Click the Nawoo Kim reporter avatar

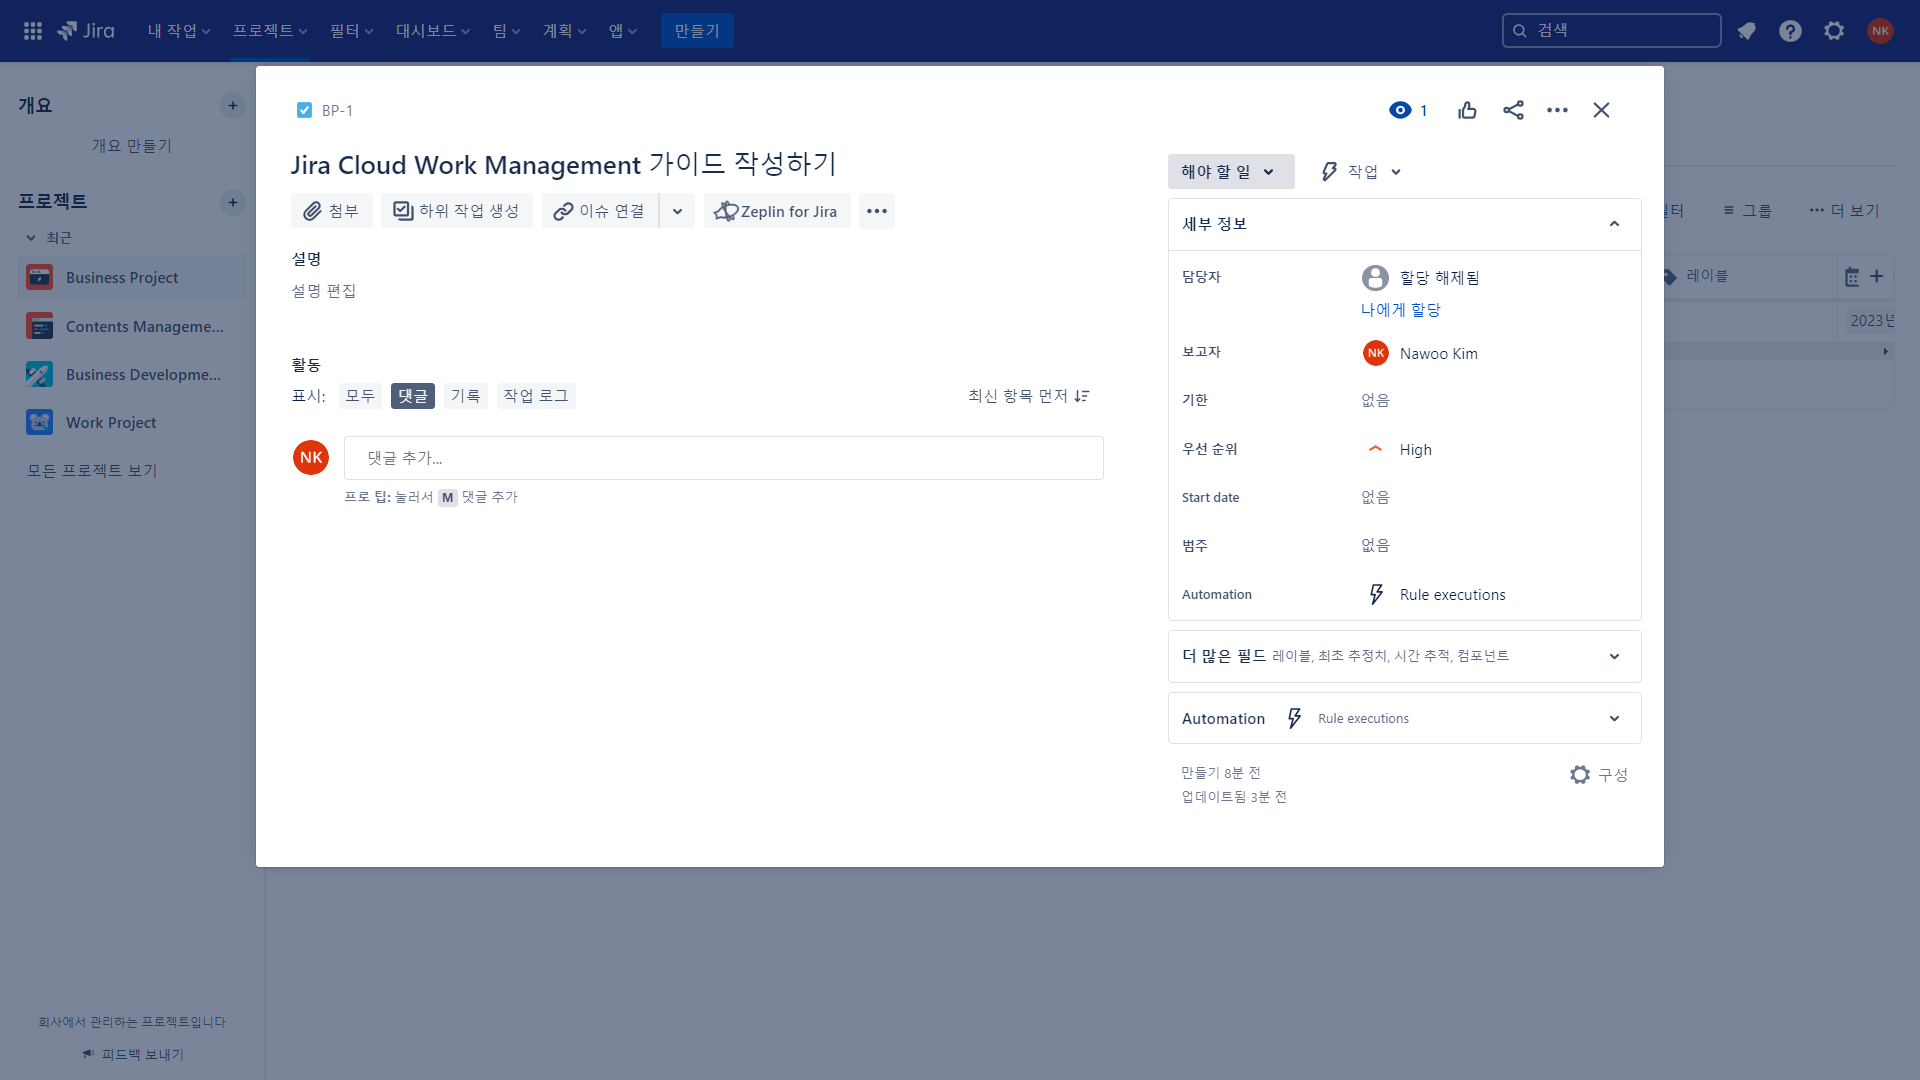pos(1375,353)
